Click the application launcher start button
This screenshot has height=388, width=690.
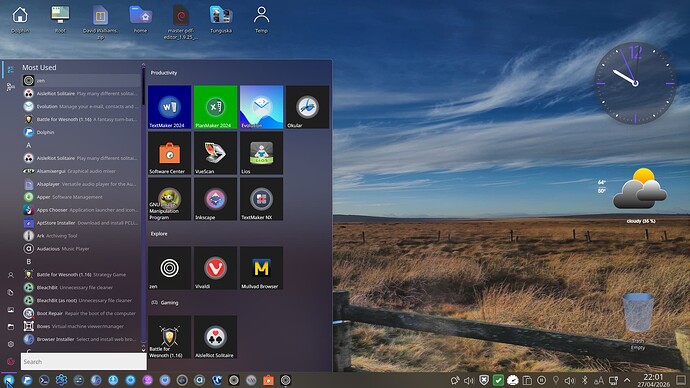click(9, 380)
